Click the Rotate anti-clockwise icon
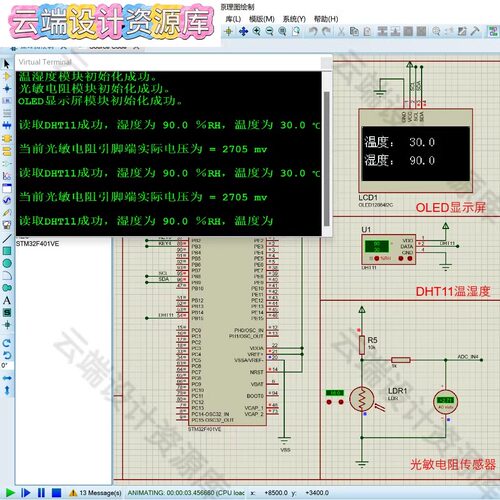Viewport: 500px width, 500px height. tap(7, 355)
